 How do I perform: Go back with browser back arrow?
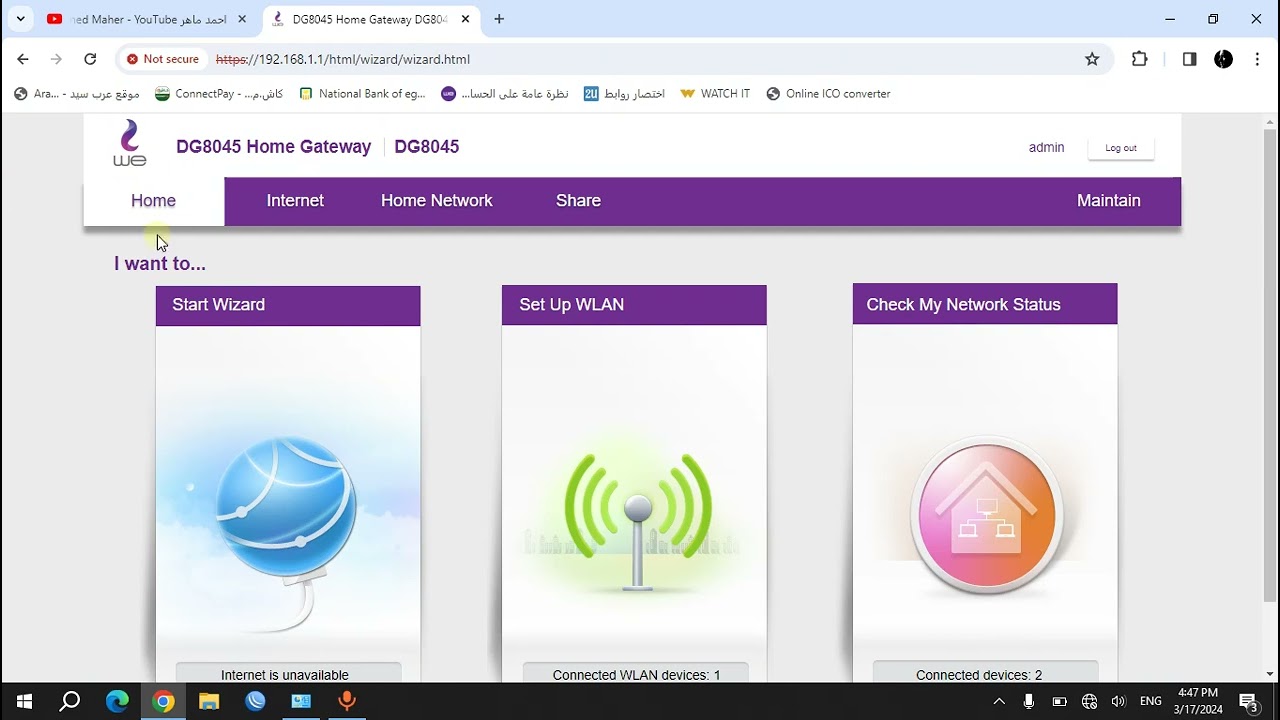click(x=23, y=59)
